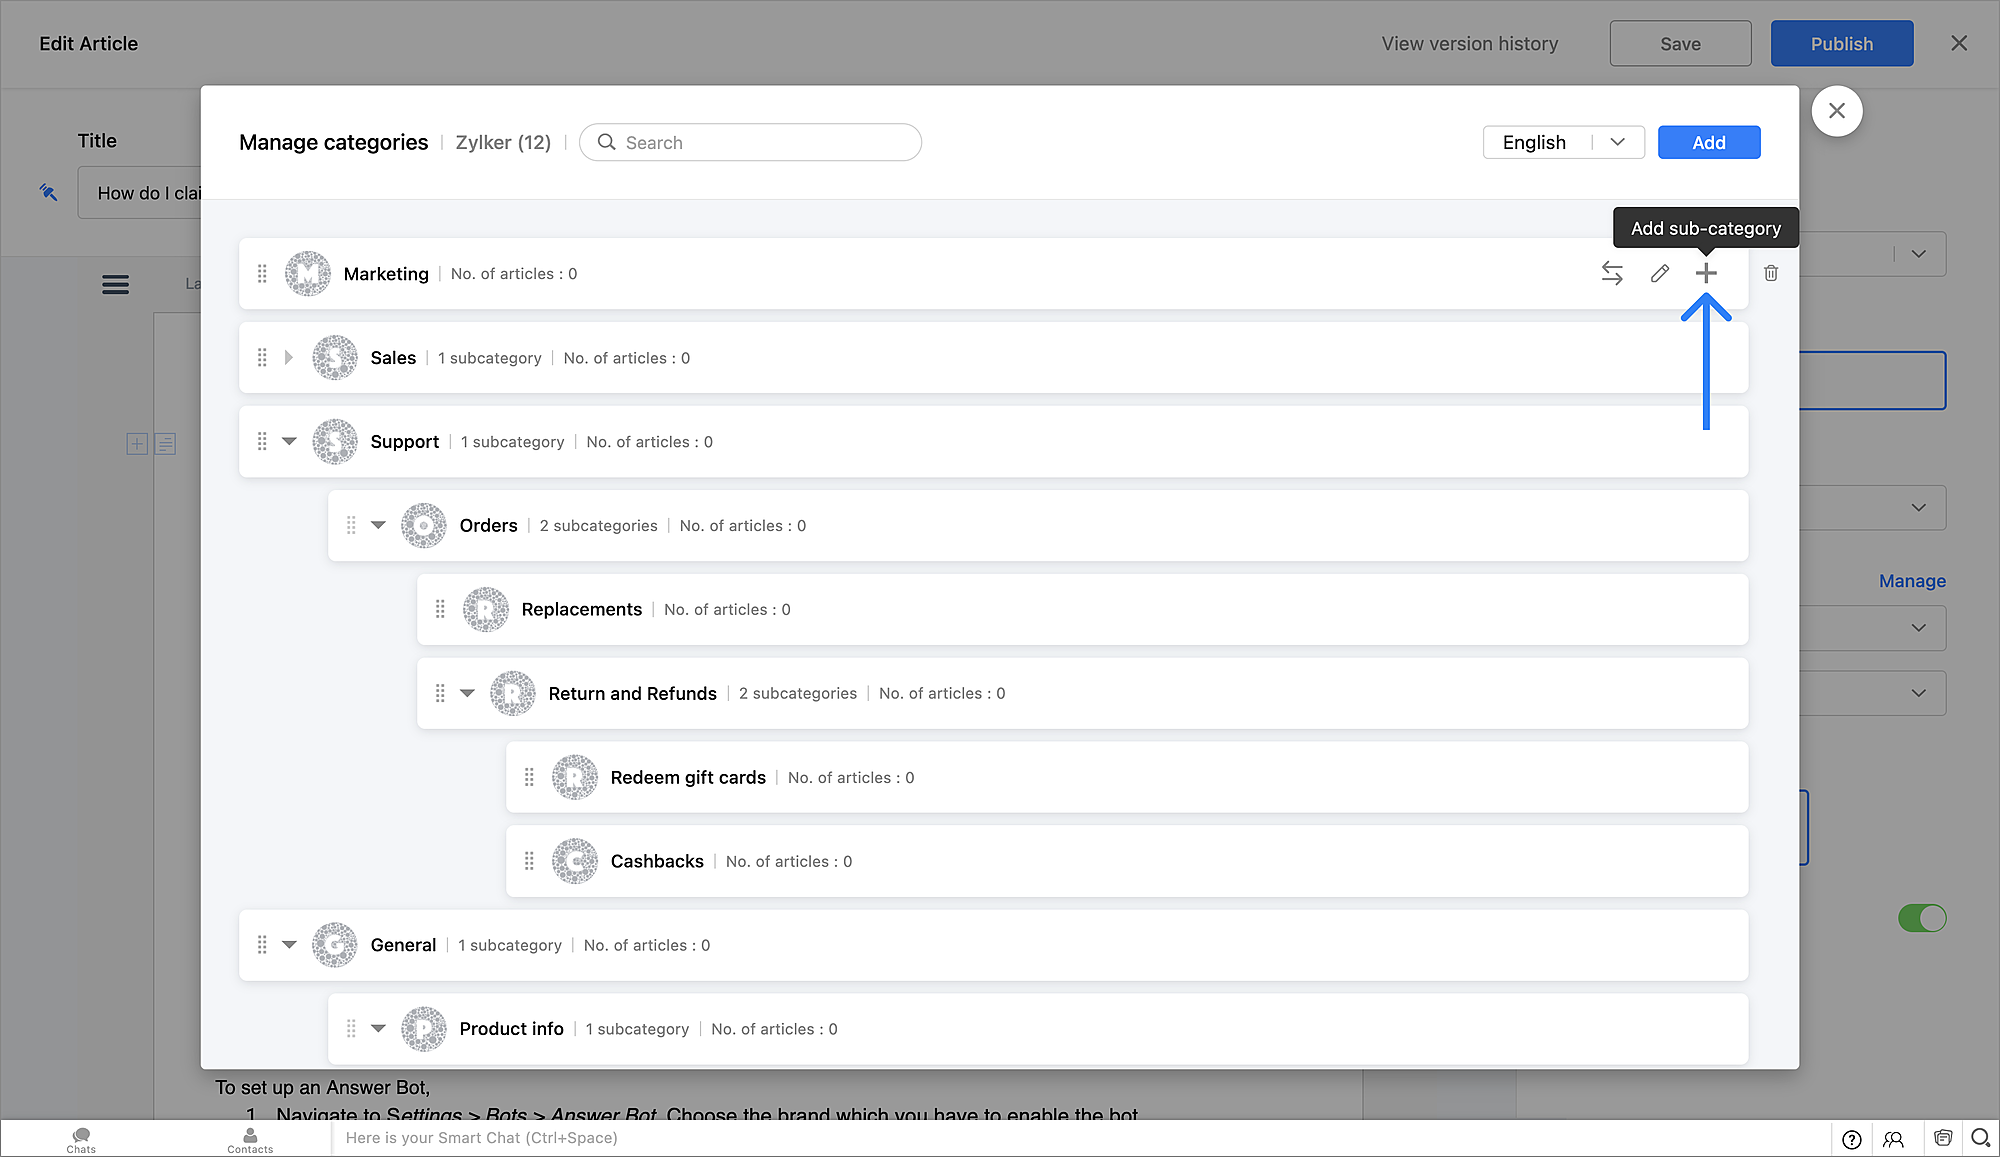Click the move category arrows icon for Marketing
Image resolution: width=2000 pixels, height=1157 pixels.
1611,273
